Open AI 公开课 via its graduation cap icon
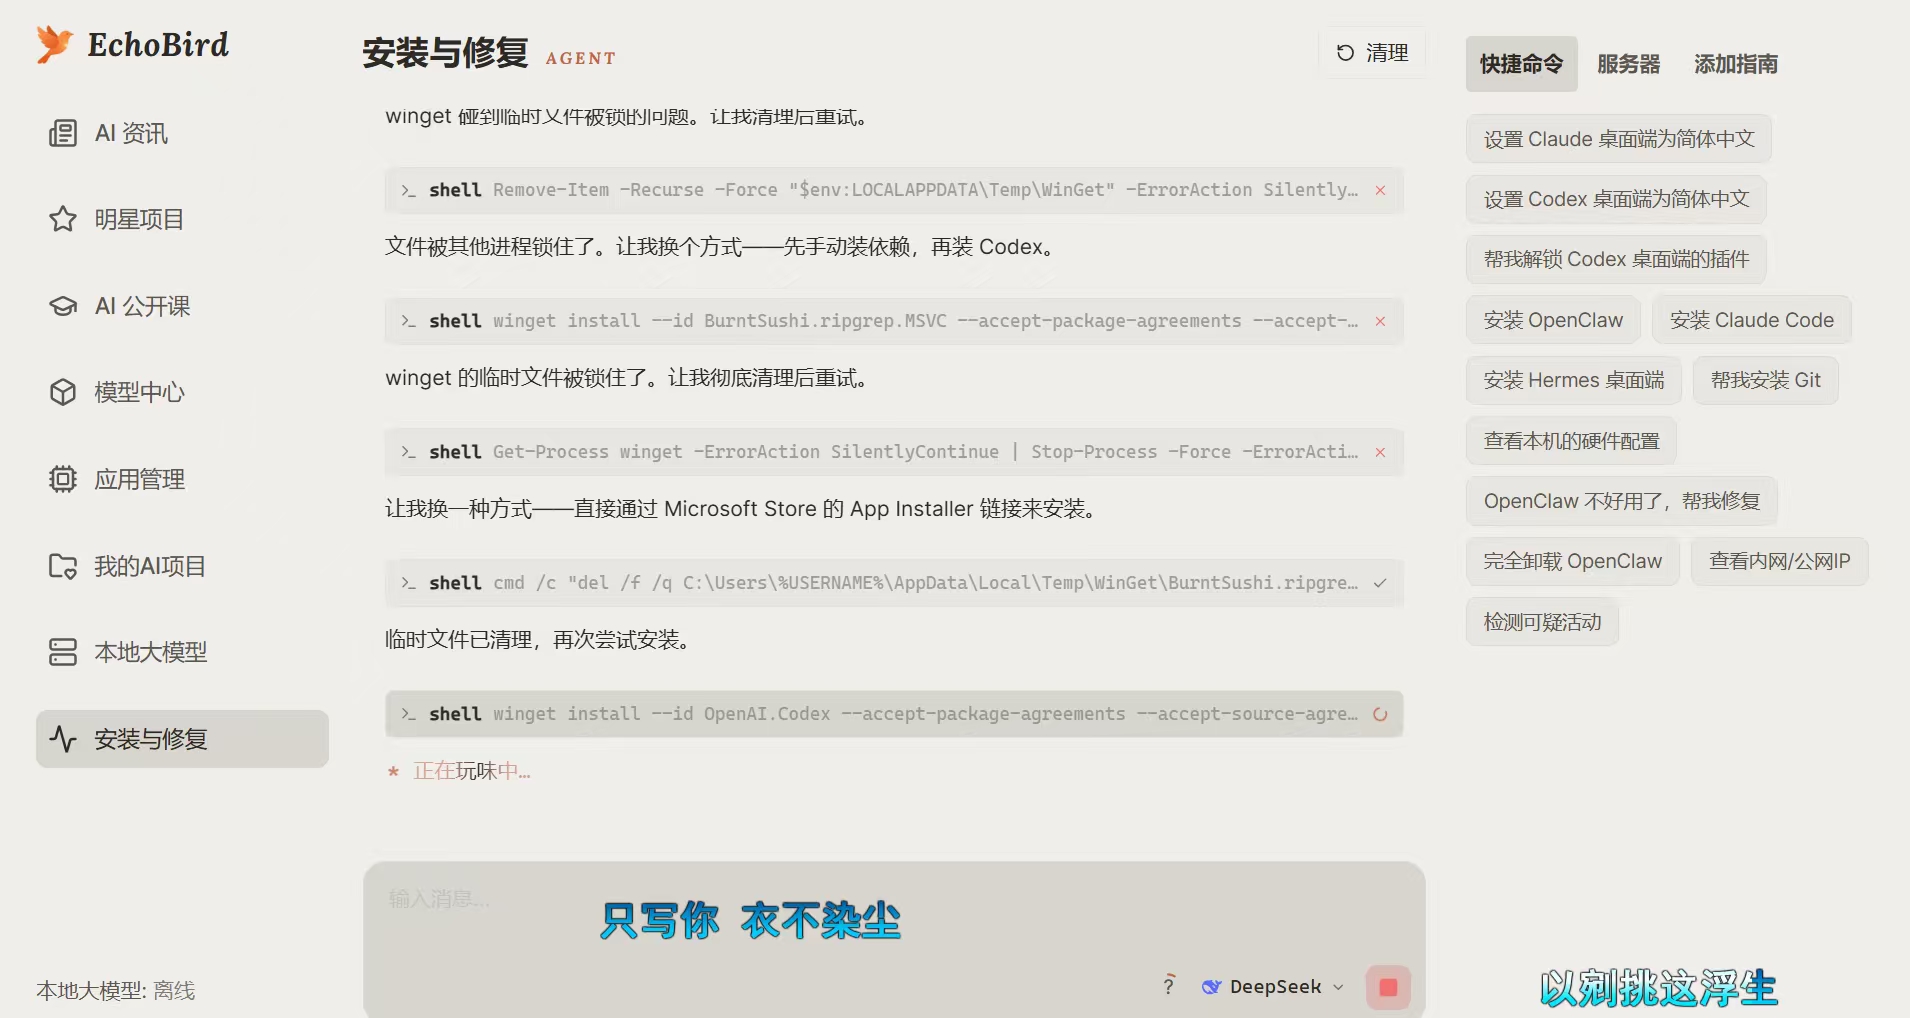 coord(63,306)
